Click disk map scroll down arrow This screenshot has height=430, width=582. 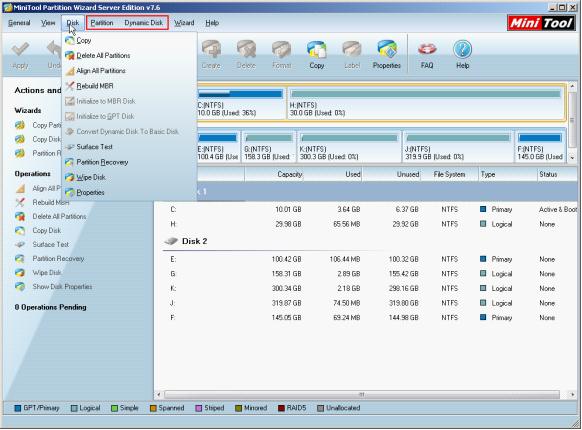coord(572,158)
